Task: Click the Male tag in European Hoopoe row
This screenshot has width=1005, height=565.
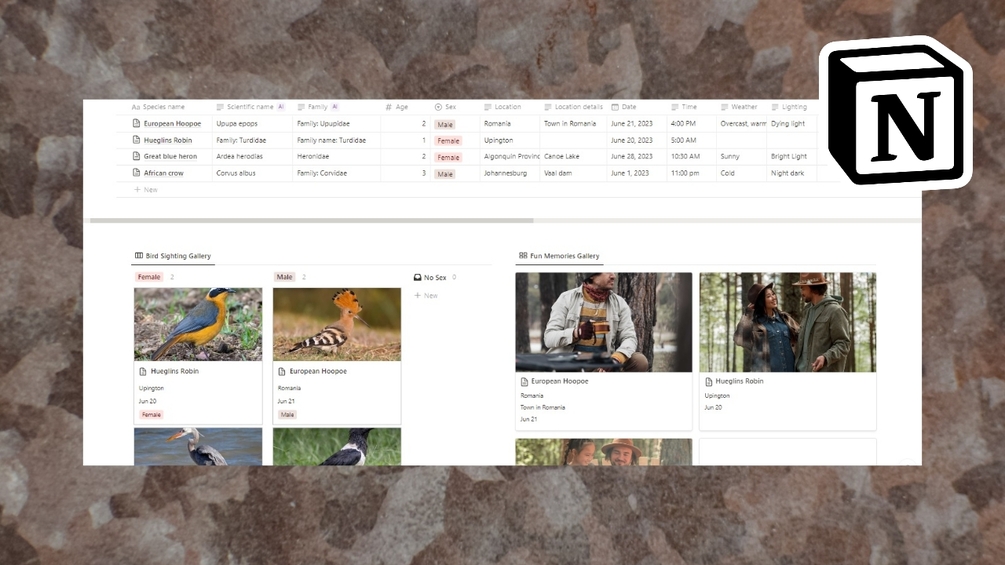Action: click(445, 124)
